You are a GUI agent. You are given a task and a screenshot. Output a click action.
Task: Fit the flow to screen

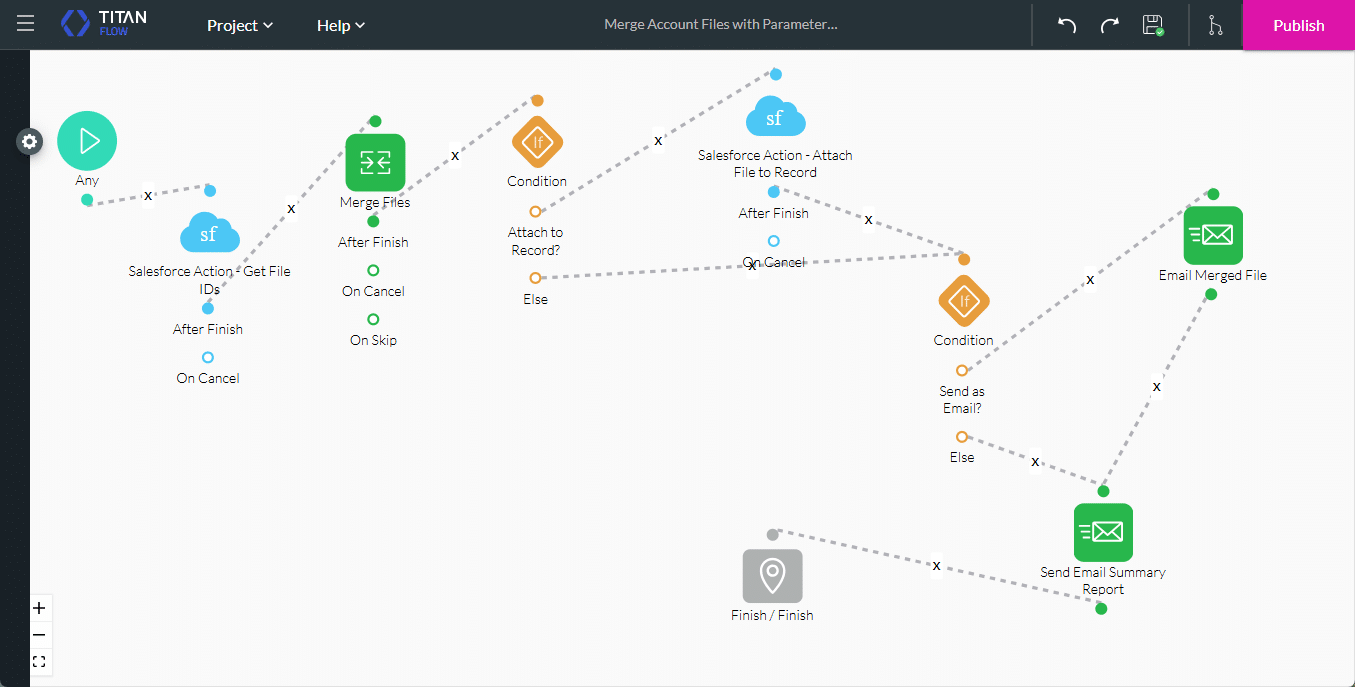point(39,662)
